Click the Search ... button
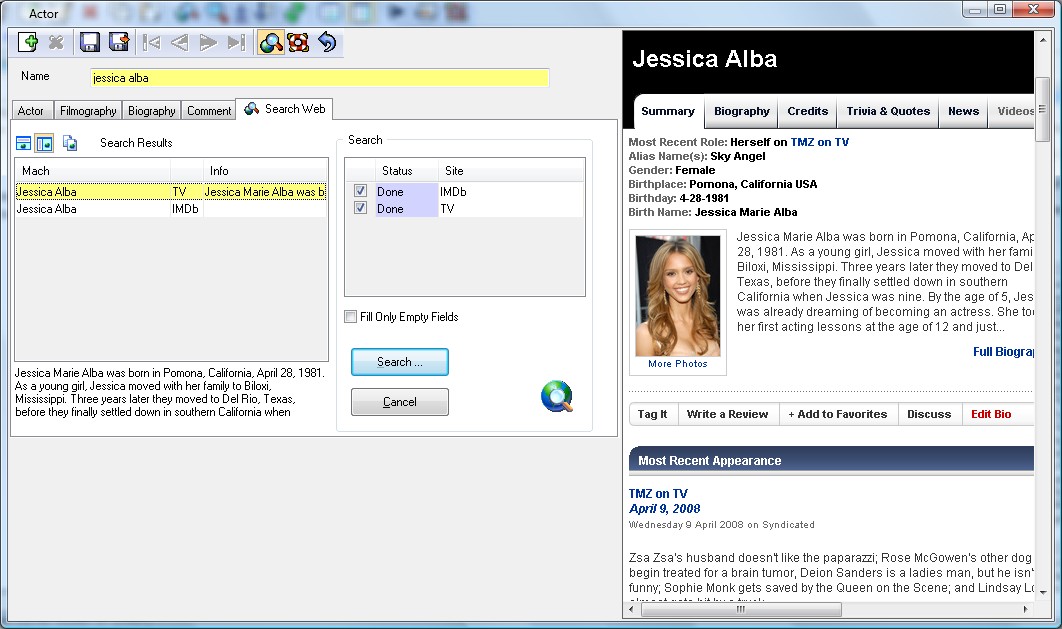Viewport: 1062px width, 629px height. tap(400, 362)
